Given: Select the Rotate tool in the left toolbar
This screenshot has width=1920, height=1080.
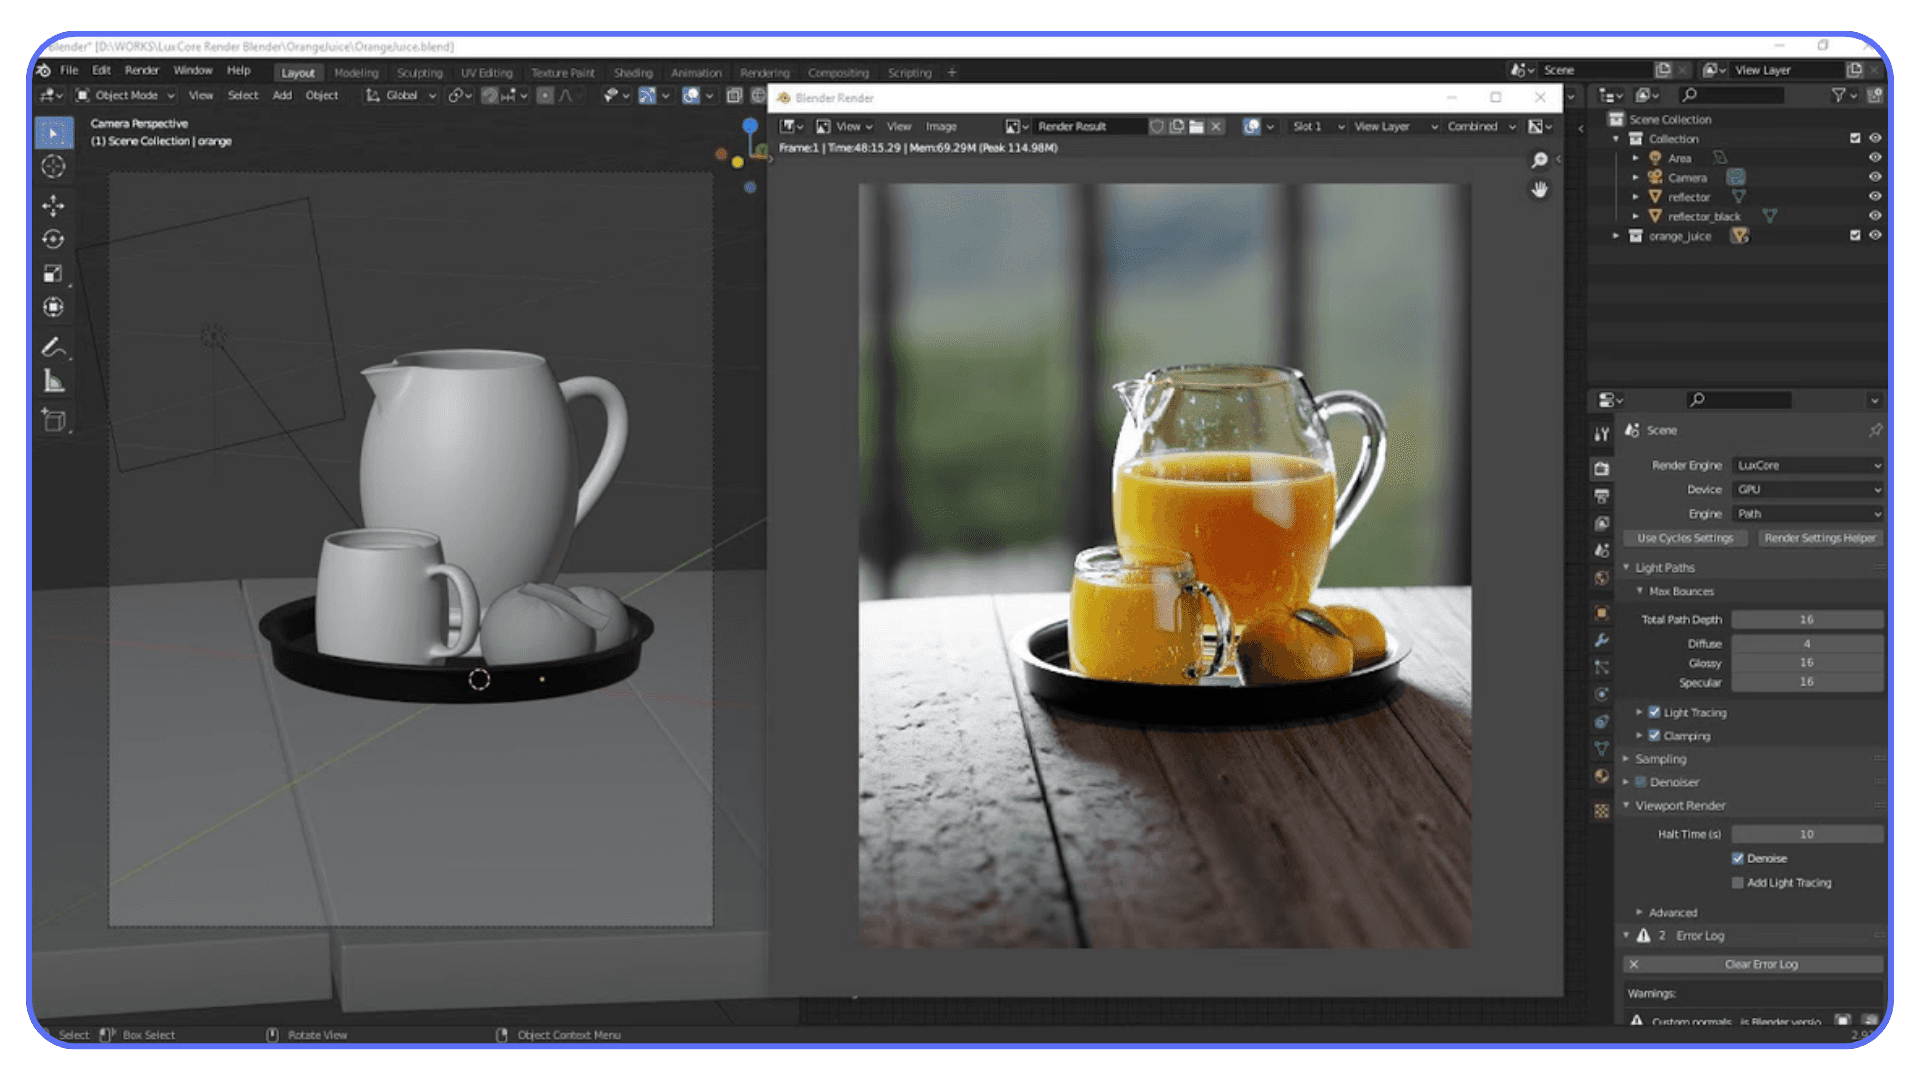Looking at the screenshot, I should 54,239.
